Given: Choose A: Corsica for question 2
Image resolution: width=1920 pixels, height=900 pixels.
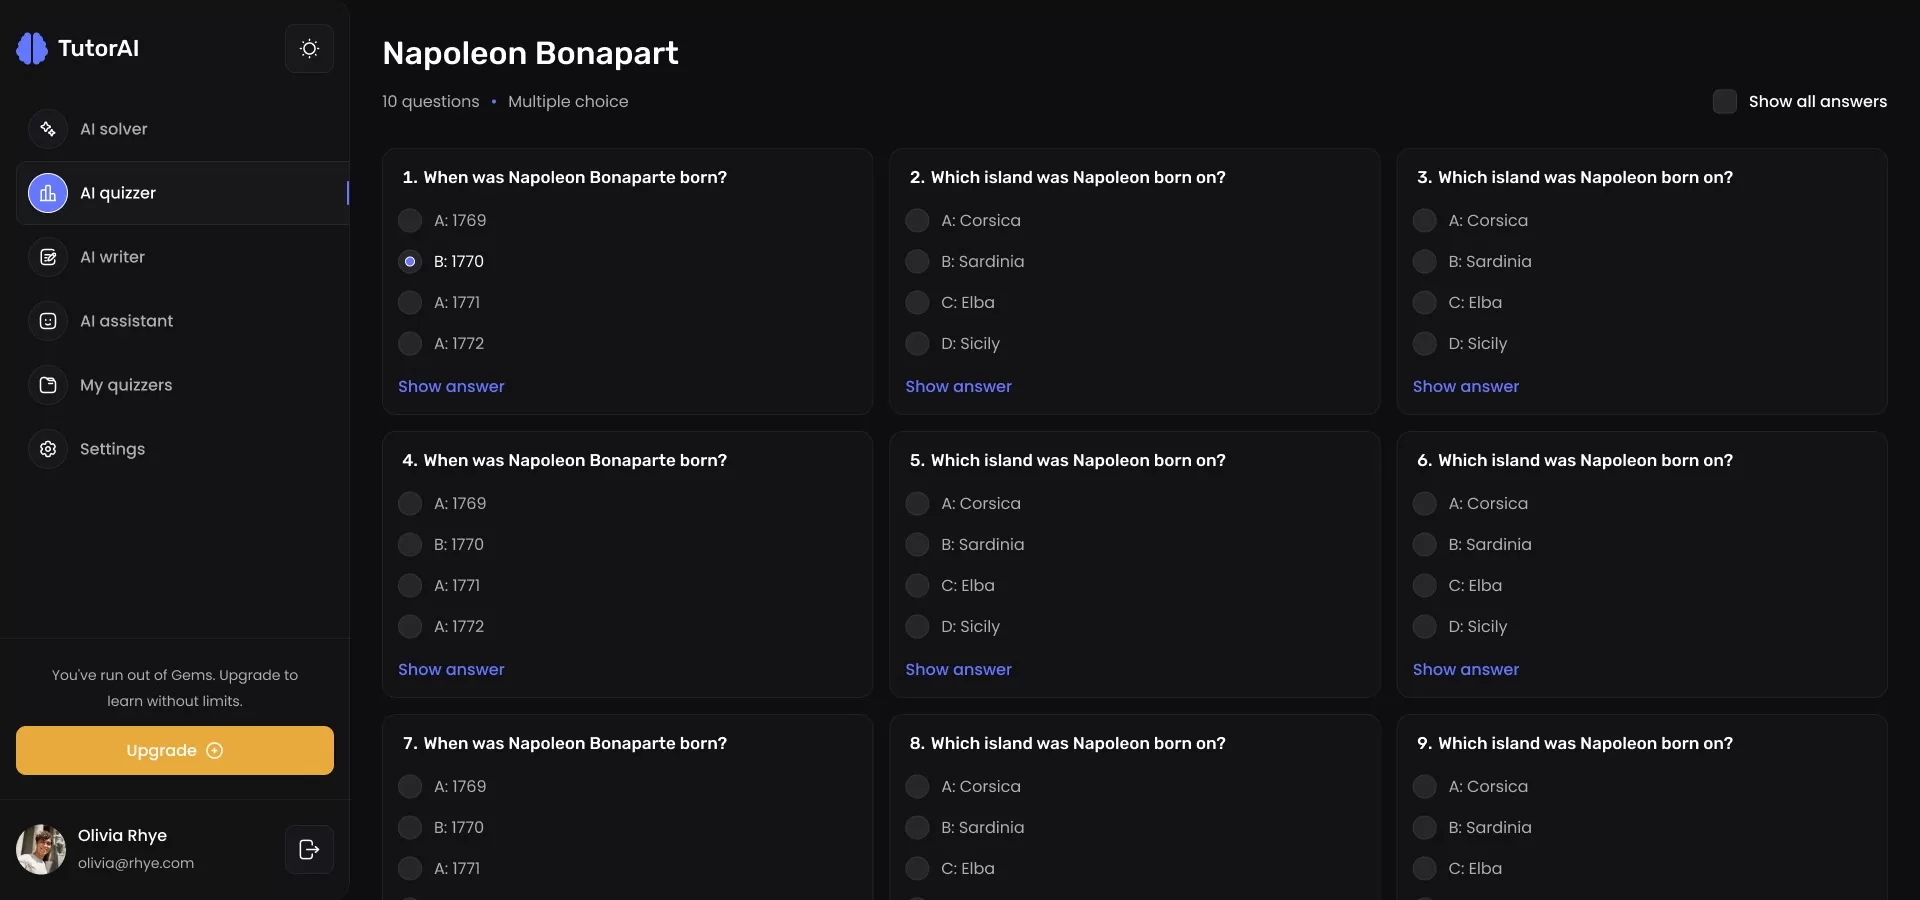Looking at the screenshot, I should 917,220.
